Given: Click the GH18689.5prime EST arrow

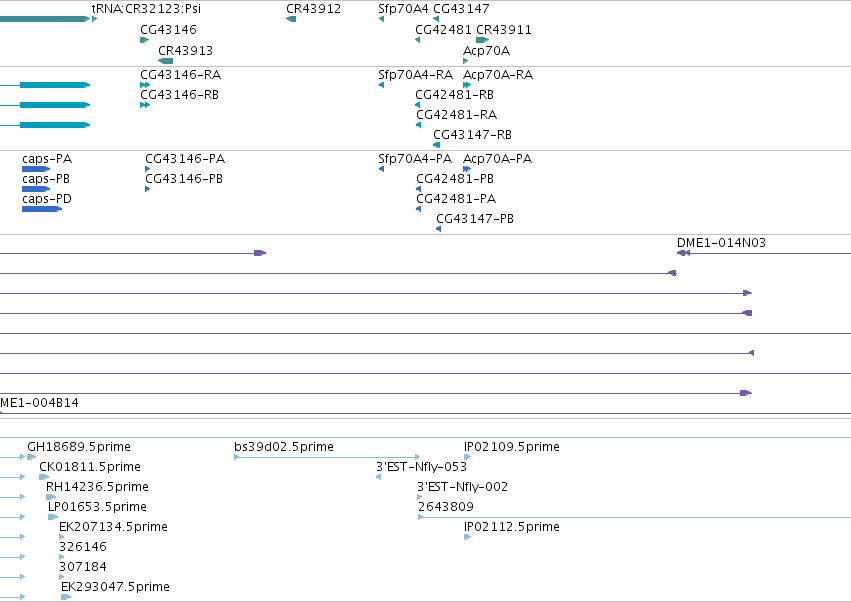Looking at the screenshot, I should pyautogui.click(x=31, y=457).
